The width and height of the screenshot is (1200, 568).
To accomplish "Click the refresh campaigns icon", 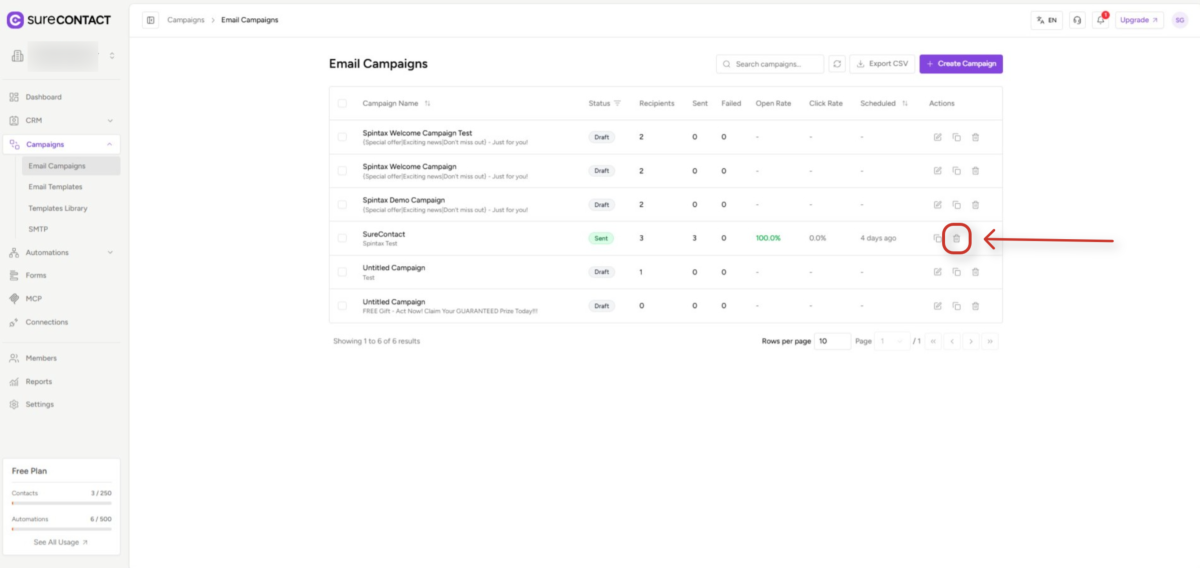I will [x=837, y=64].
